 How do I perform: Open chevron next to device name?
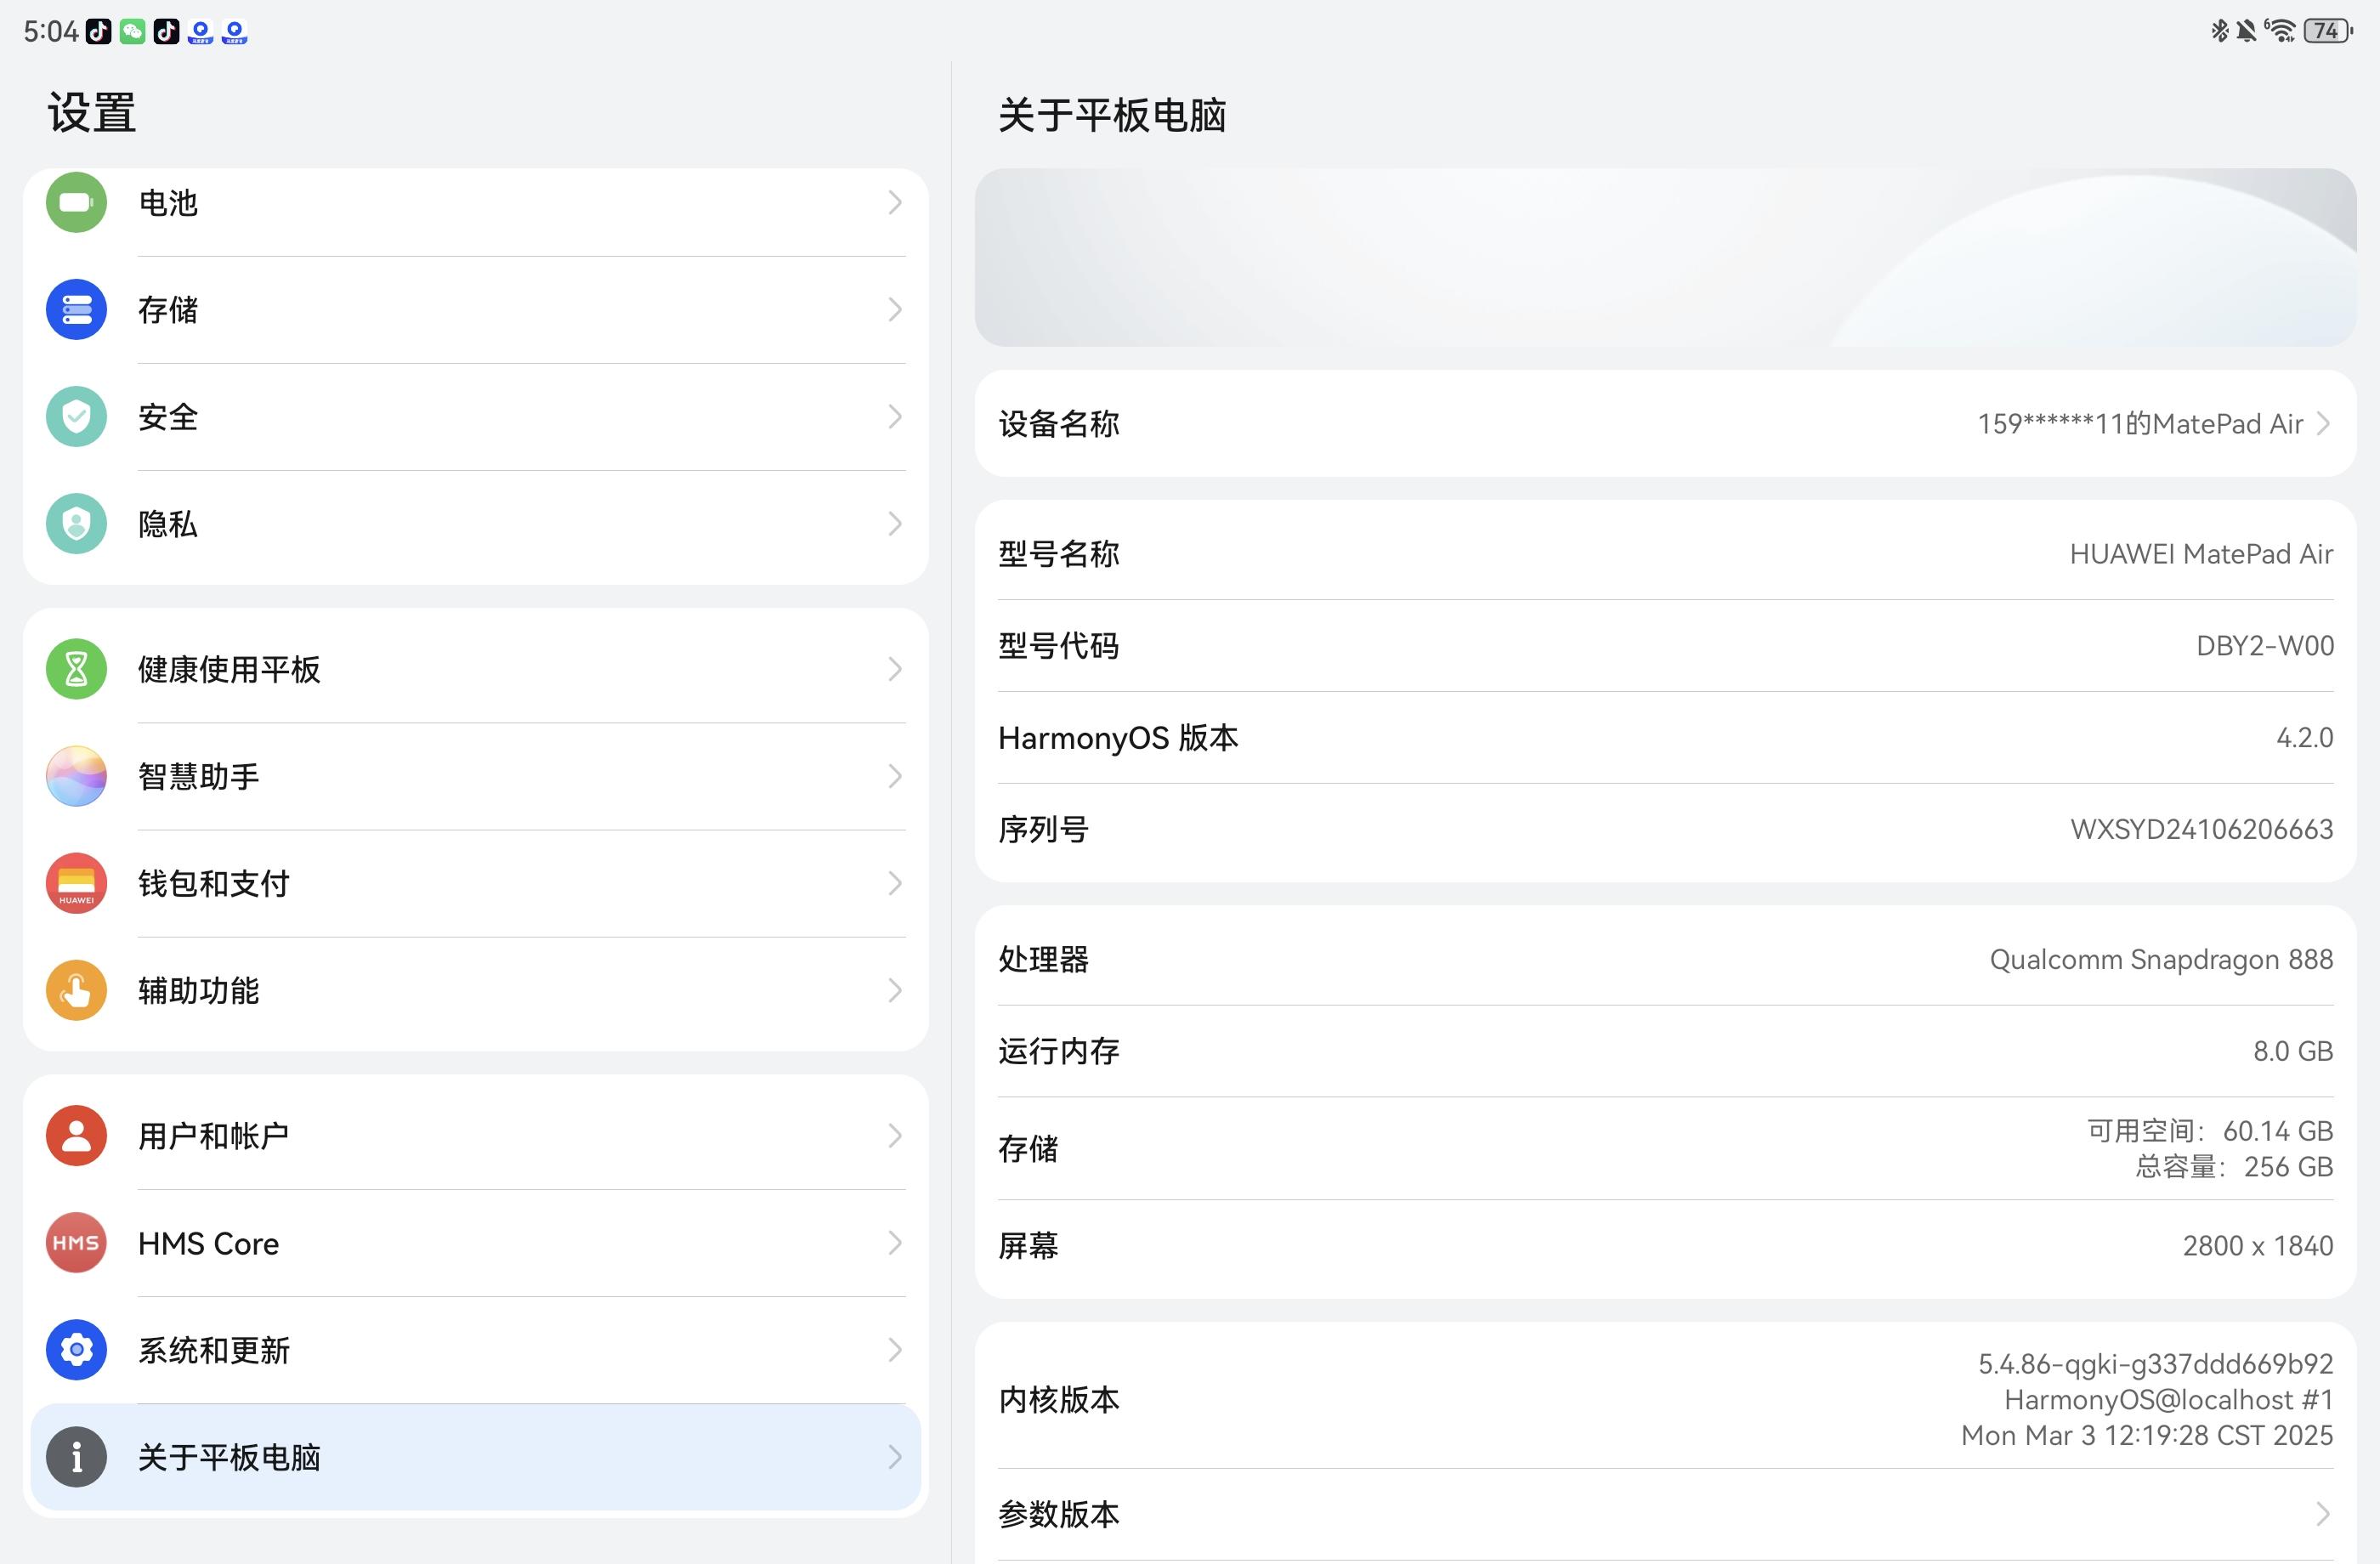point(2323,424)
